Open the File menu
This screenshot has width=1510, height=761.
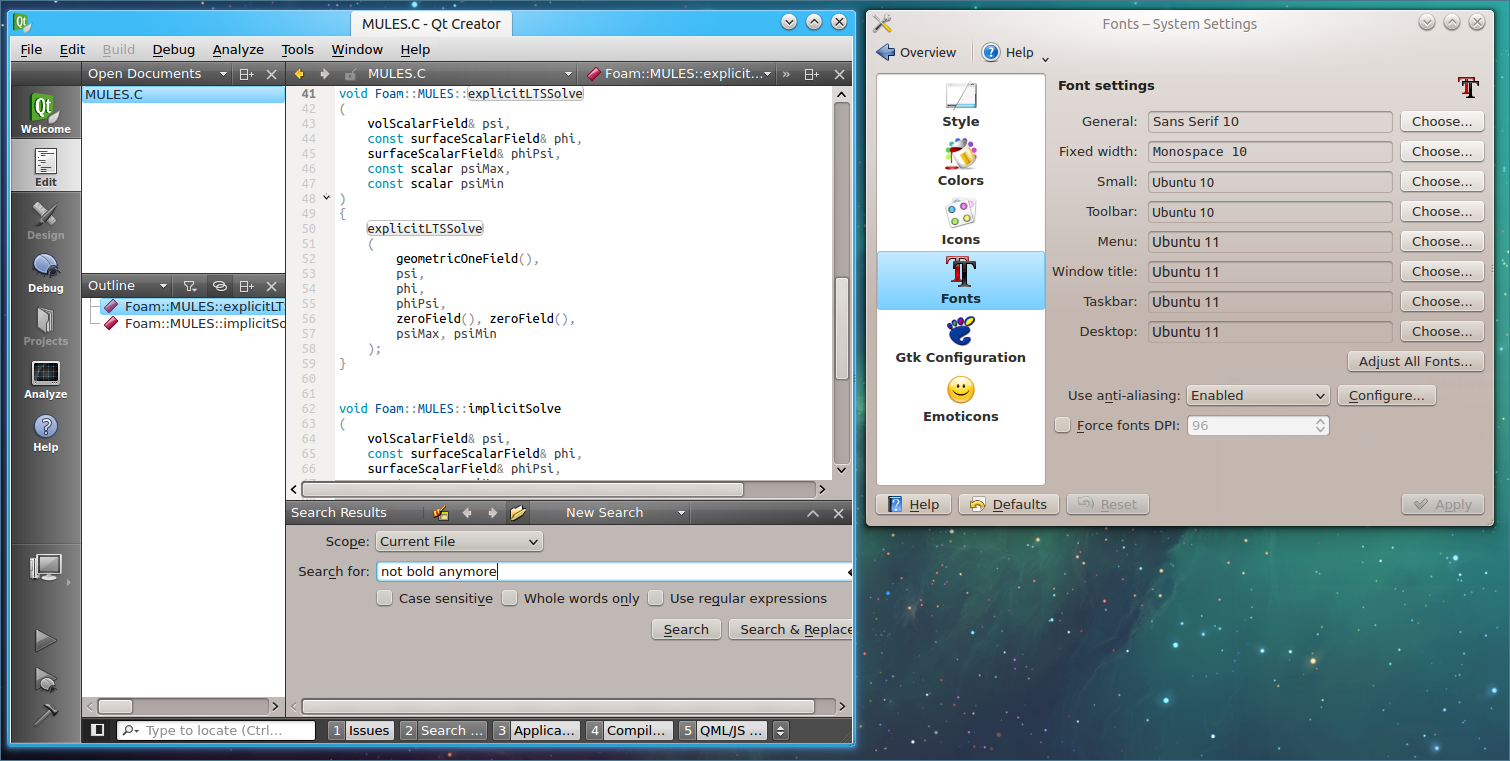pyautogui.click(x=31, y=49)
